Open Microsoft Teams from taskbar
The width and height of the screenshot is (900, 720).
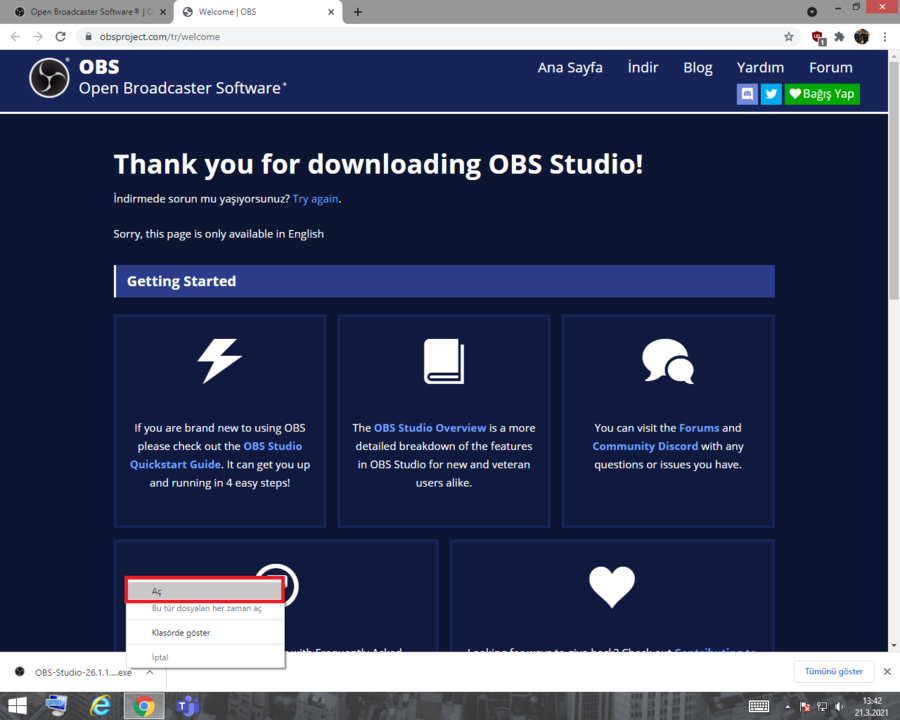coord(187,706)
